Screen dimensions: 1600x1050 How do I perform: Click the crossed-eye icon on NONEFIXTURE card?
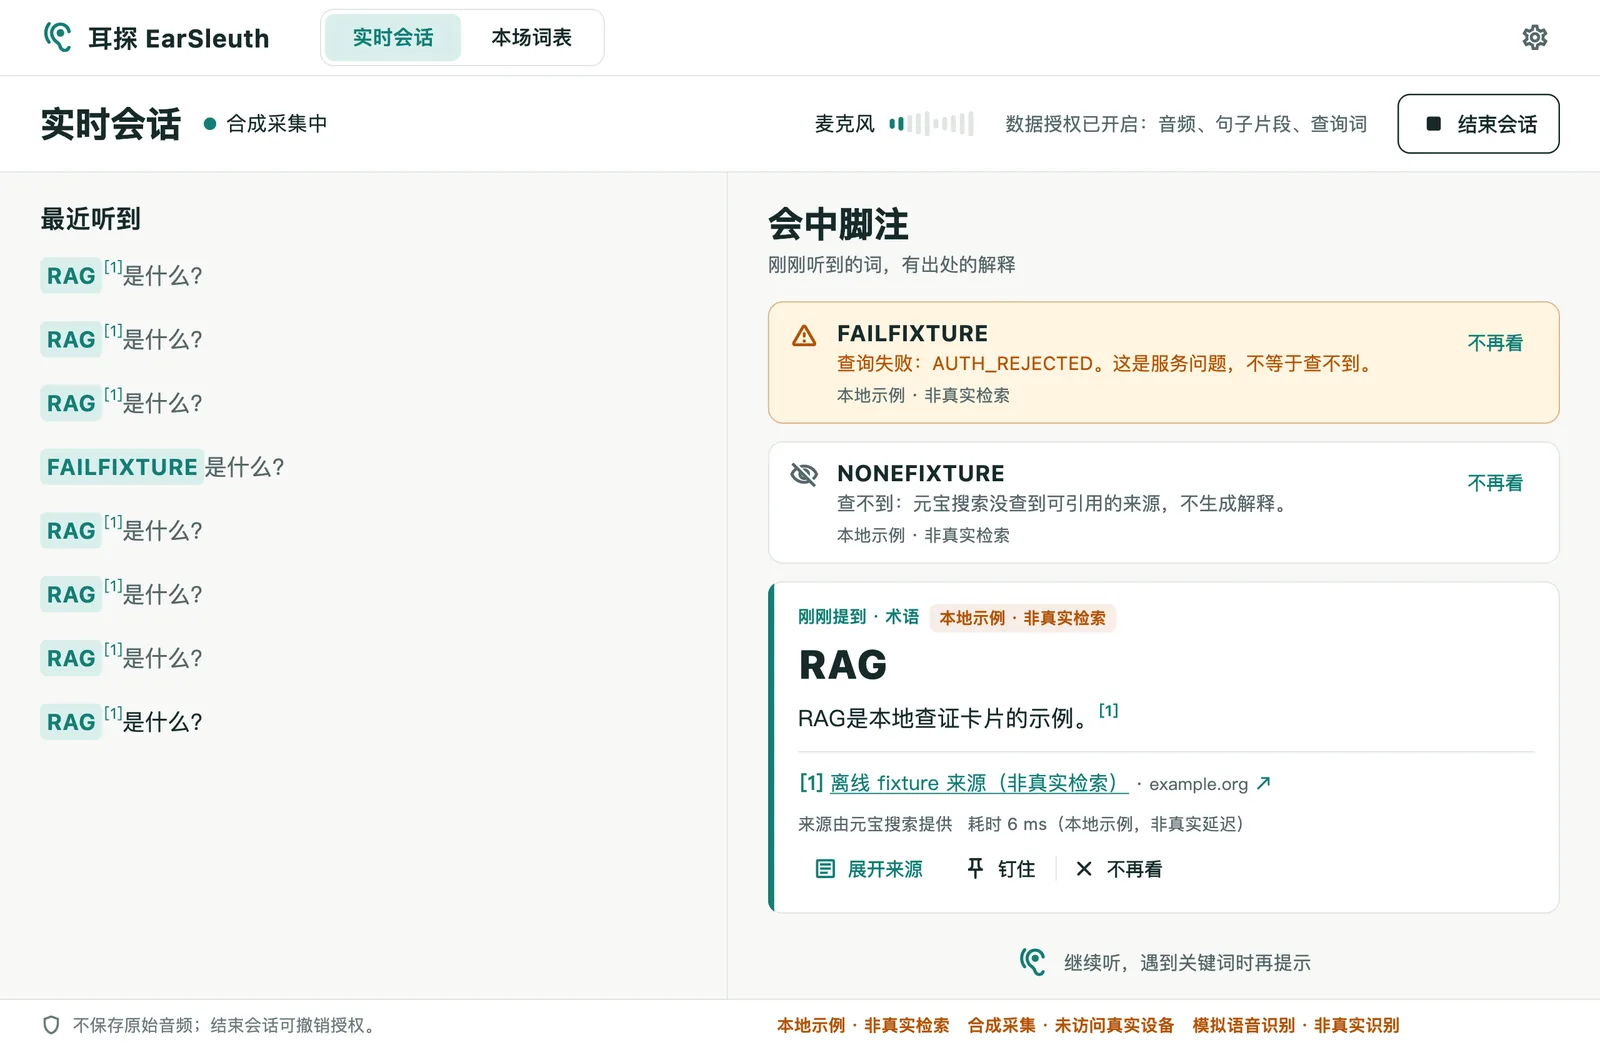tap(804, 474)
